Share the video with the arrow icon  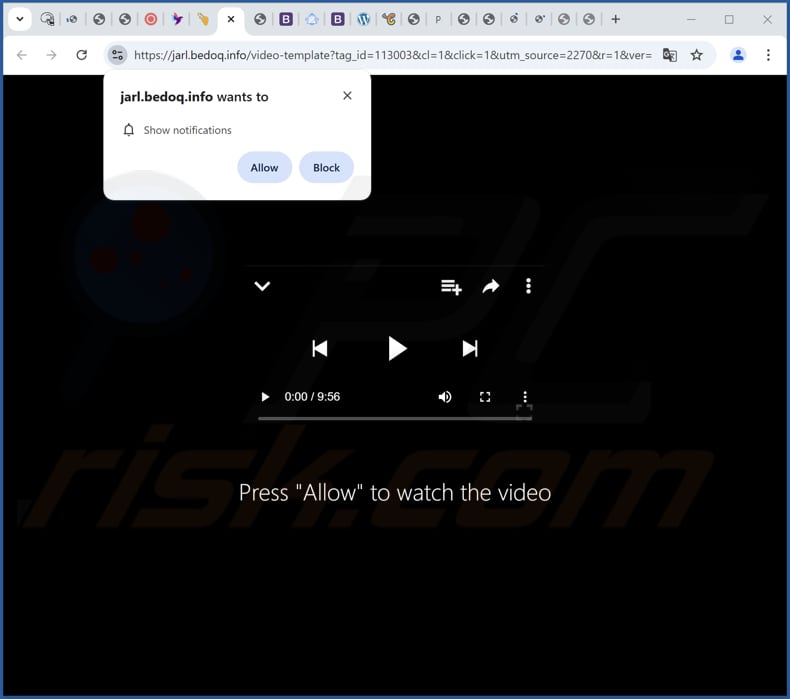[x=491, y=286]
